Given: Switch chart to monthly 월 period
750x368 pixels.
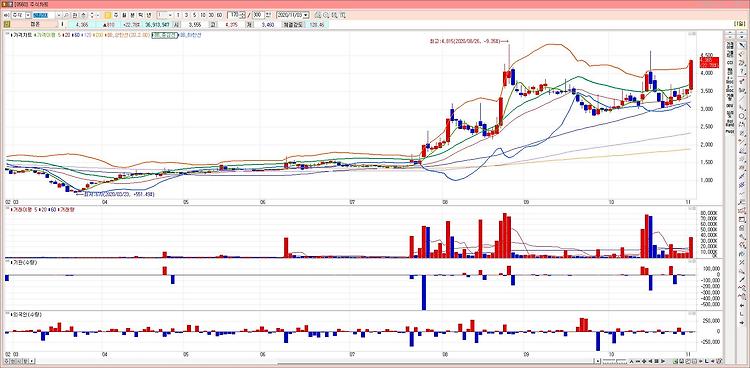Looking at the screenshot, I should (x=124, y=15).
